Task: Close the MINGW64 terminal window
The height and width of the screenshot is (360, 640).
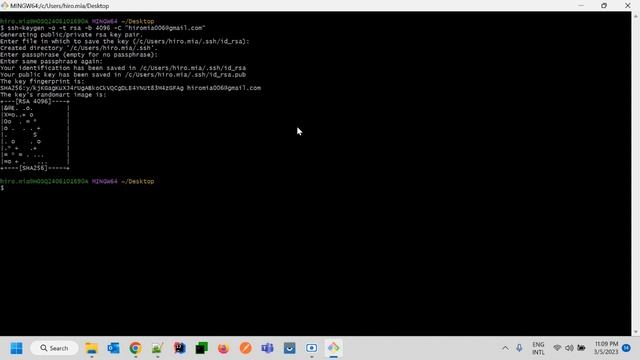Action: (x=628, y=6)
